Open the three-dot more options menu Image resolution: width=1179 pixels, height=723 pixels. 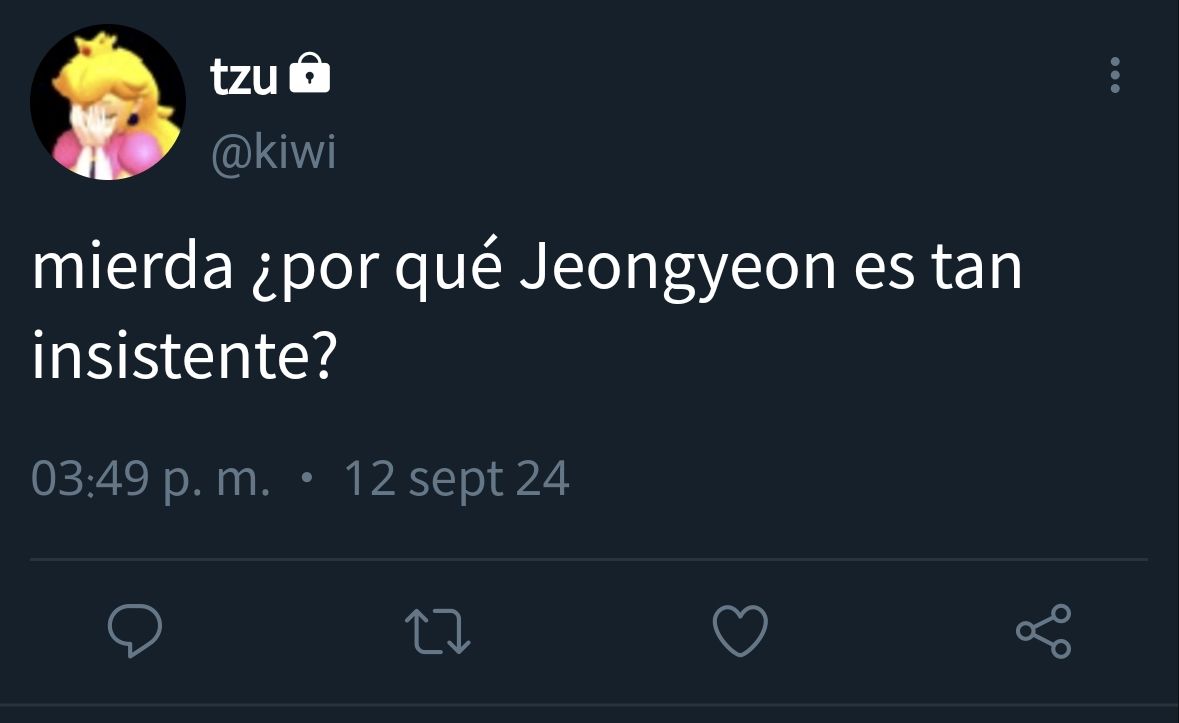pyautogui.click(x=1115, y=75)
